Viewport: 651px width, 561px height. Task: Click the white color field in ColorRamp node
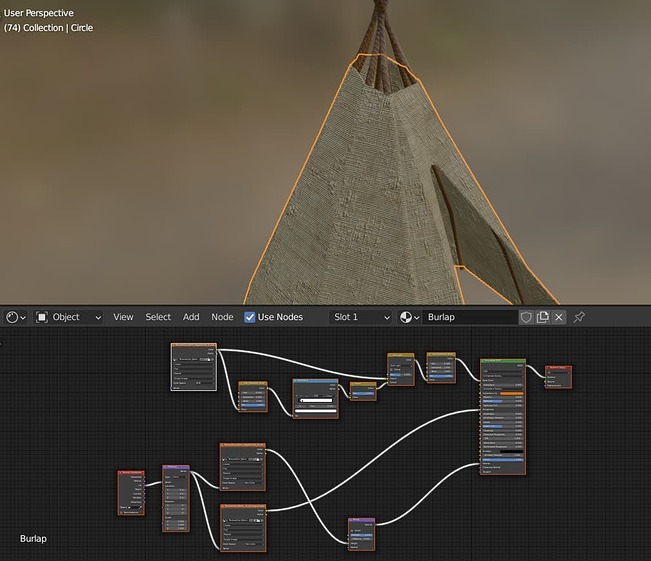coord(315,411)
